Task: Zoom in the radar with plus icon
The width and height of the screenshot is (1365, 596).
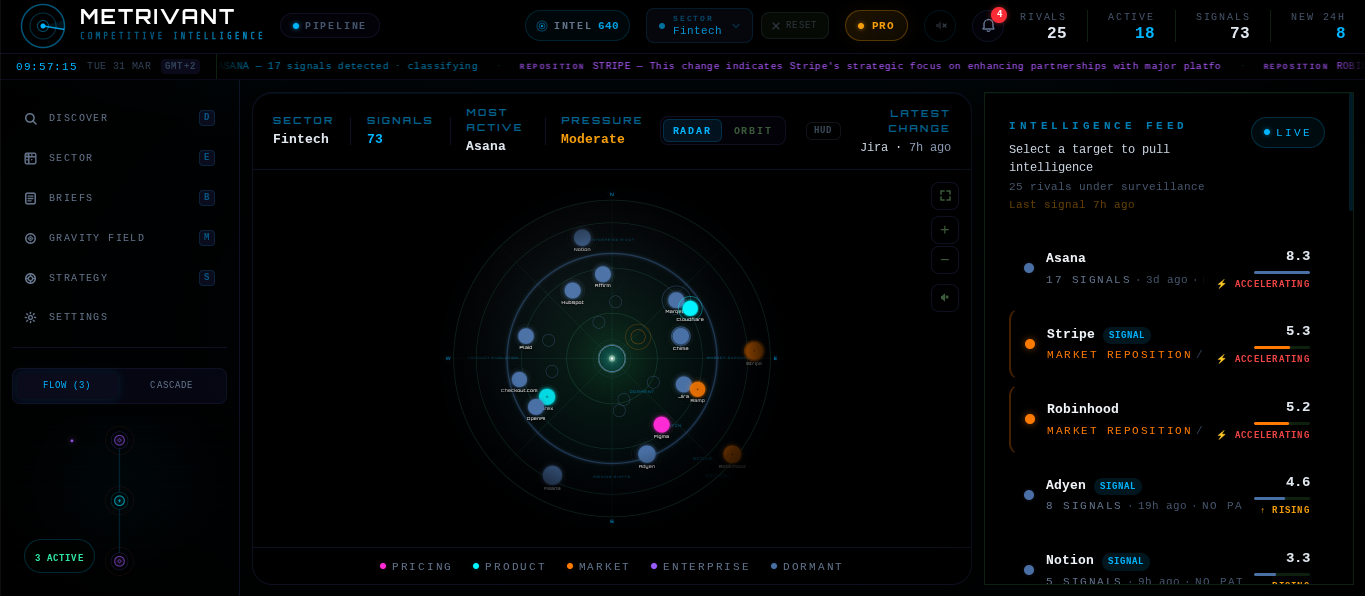Action: [945, 230]
